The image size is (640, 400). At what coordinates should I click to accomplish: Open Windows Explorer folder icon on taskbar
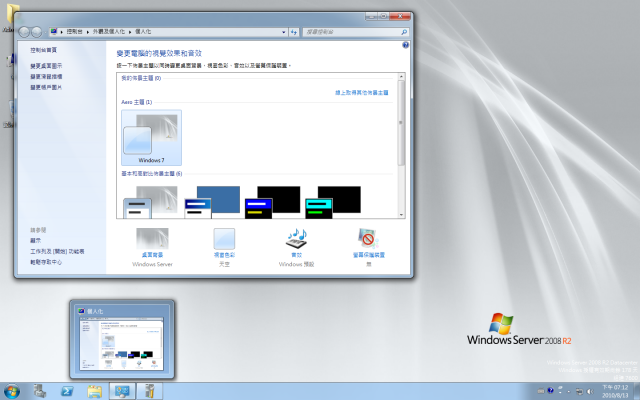[x=94, y=391]
